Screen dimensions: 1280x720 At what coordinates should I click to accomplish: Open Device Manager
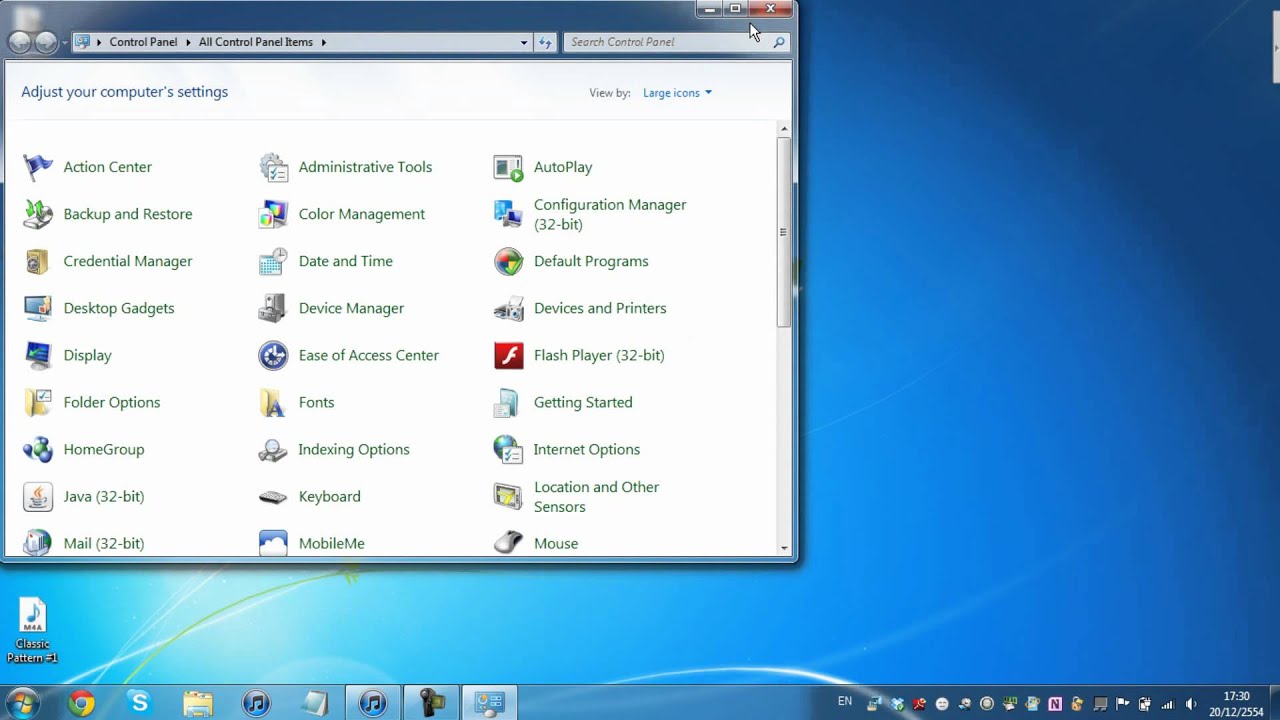click(x=331, y=308)
